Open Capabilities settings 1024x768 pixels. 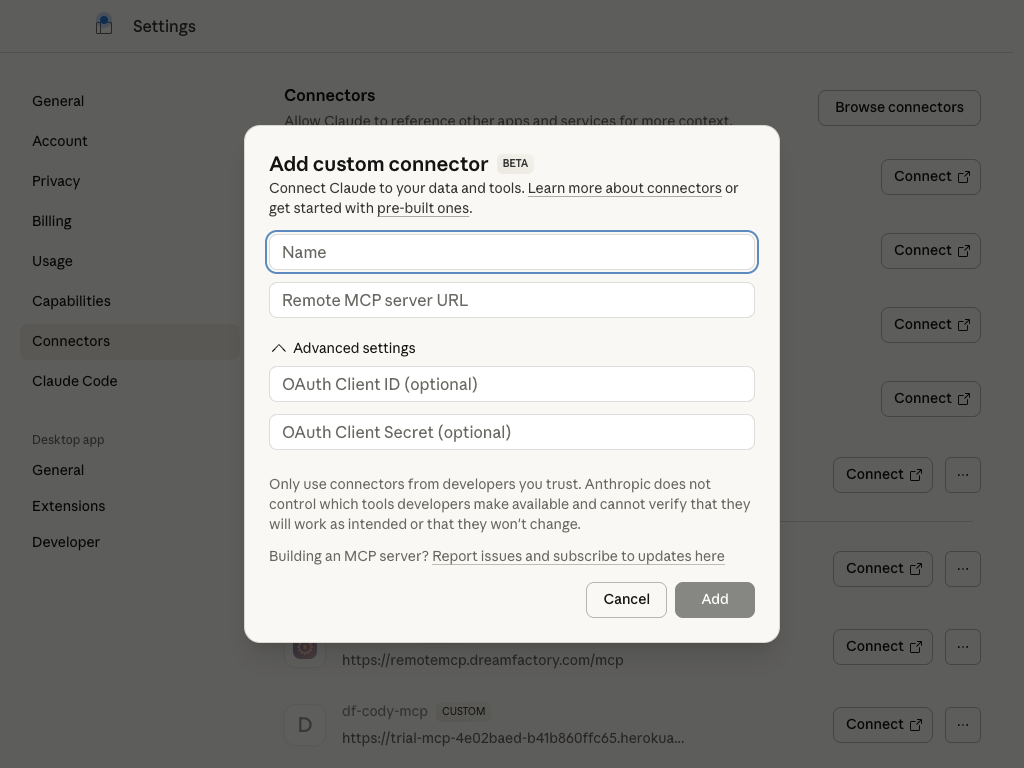pos(71,301)
